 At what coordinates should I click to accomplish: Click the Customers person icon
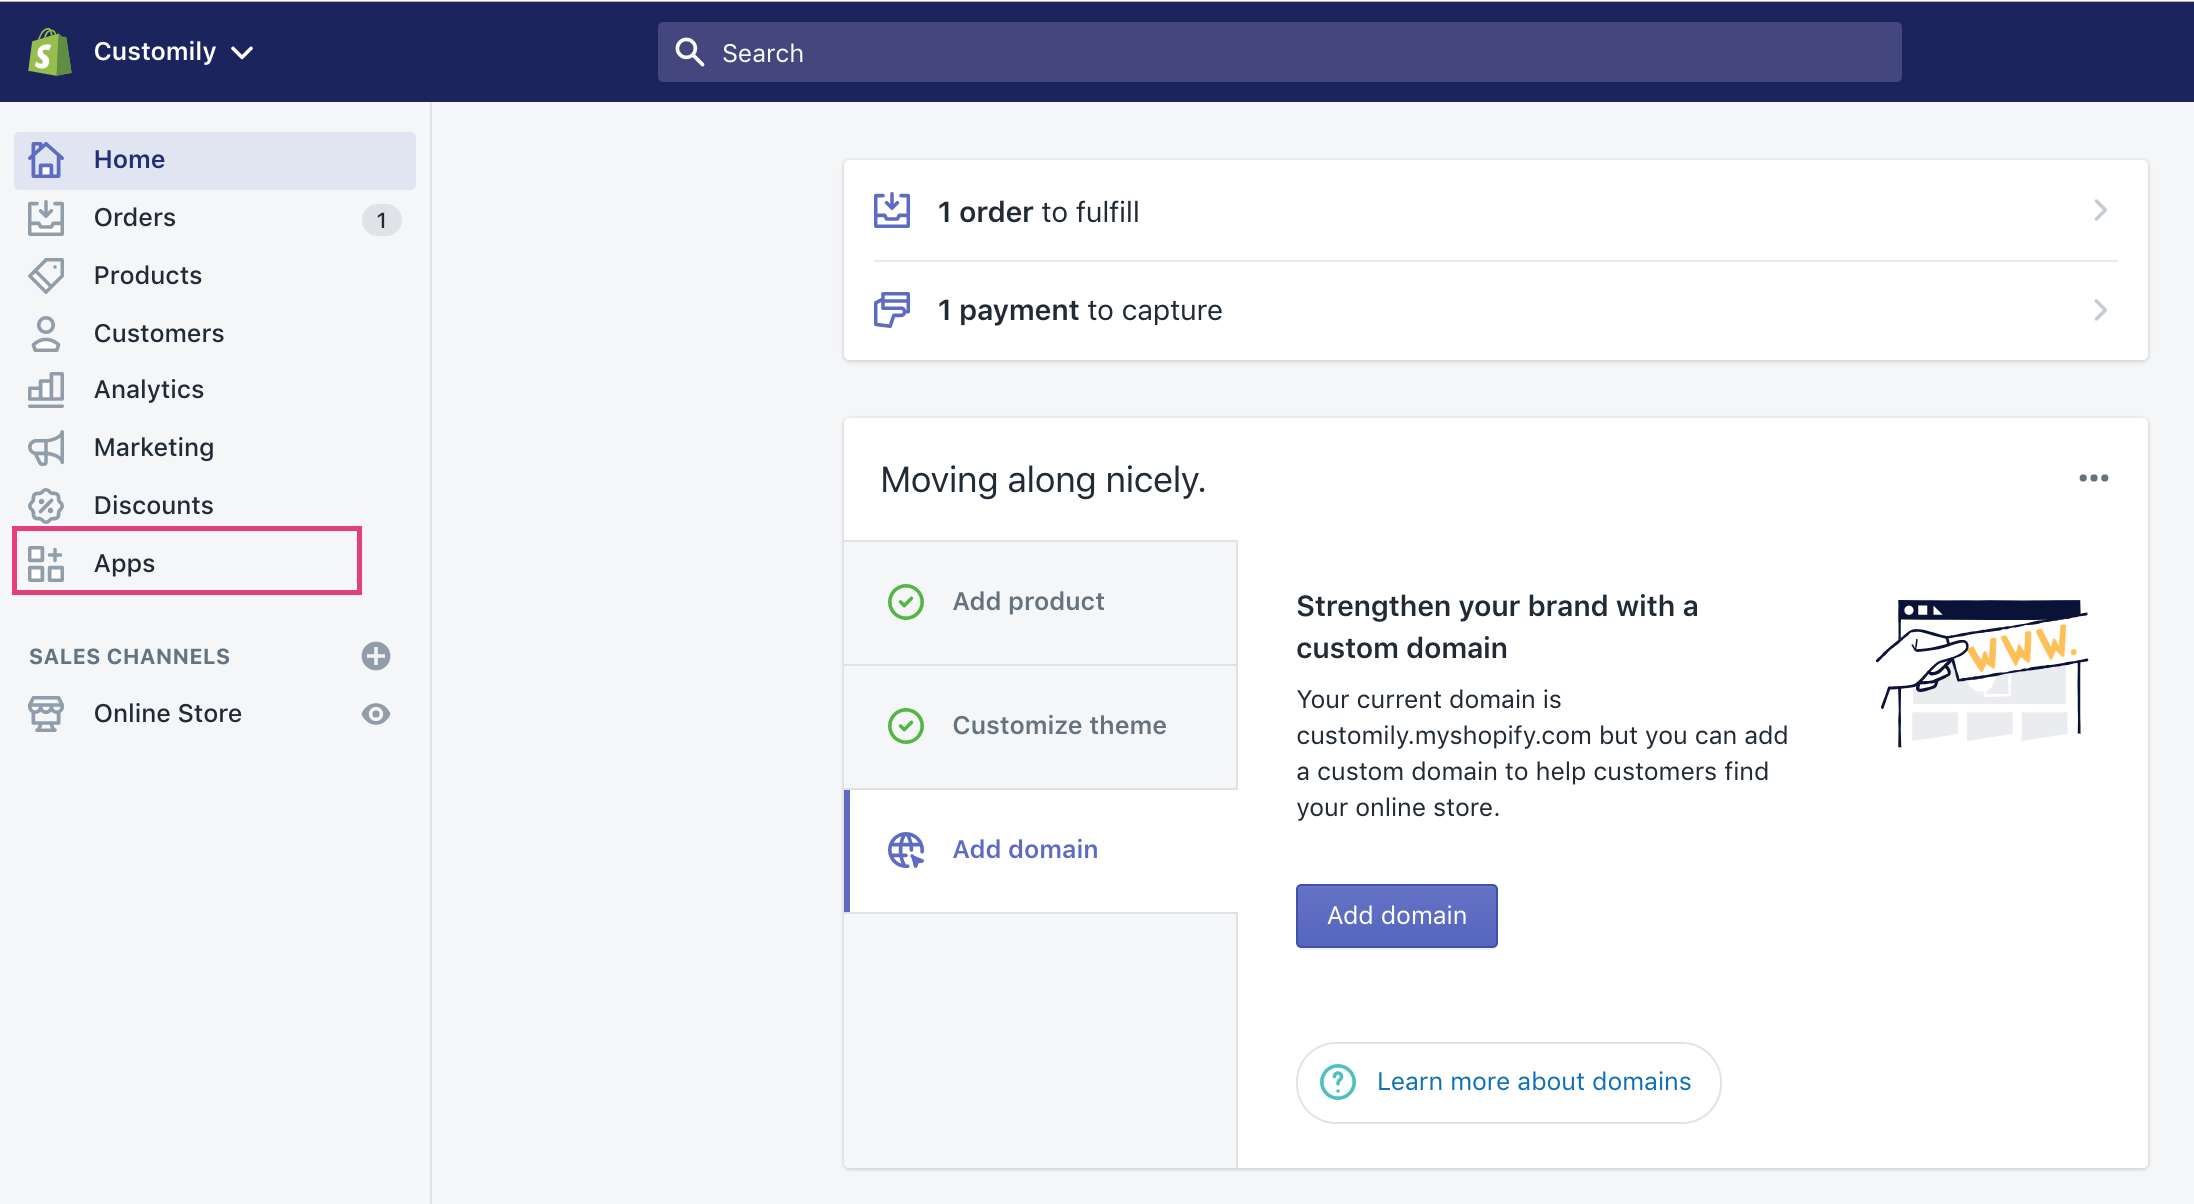pyautogui.click(x=46, y=333)
